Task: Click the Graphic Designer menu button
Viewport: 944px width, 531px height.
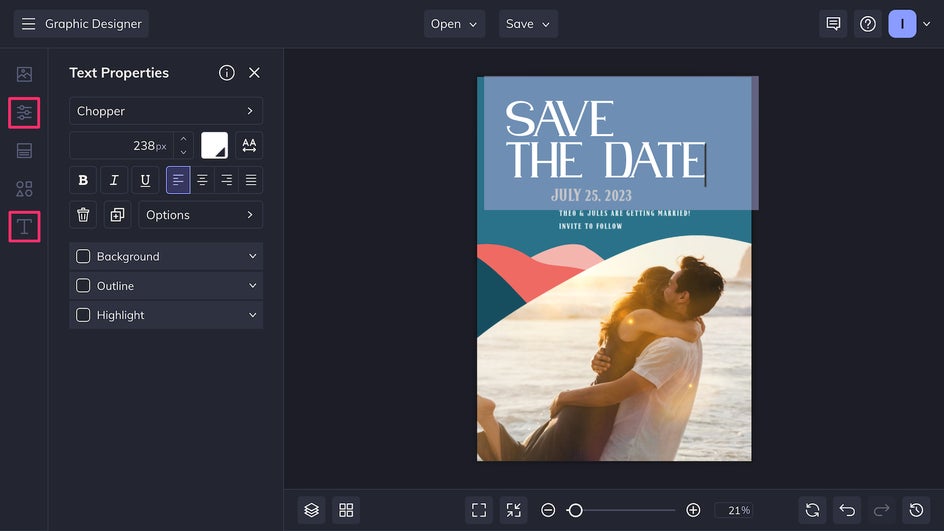Action: [81, 24]
